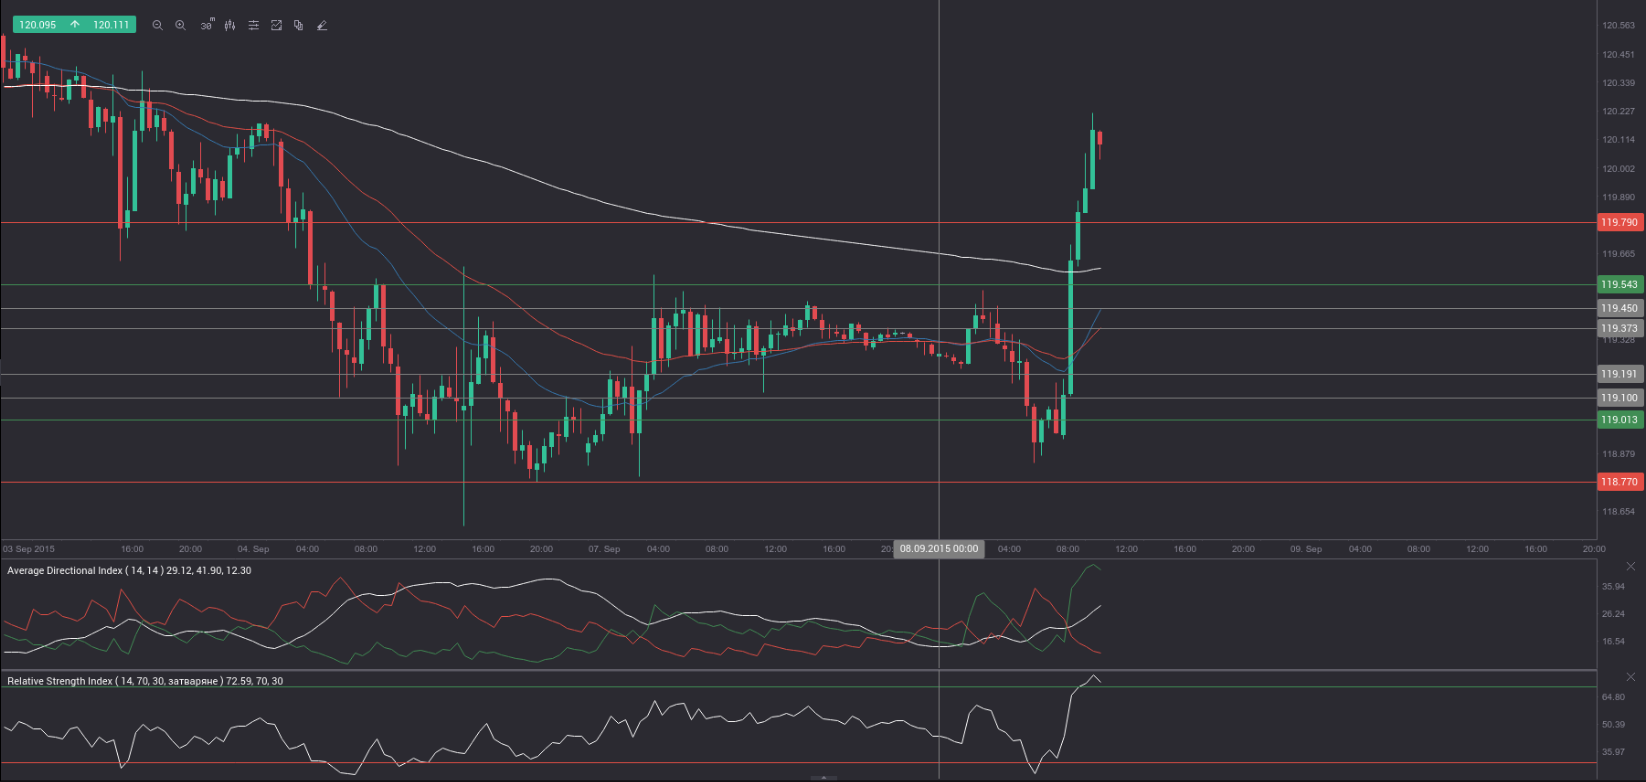The width and height of the screenshot is (1646, 782).
Task: Click the copy/duplicate chart icon
Action: [x=298, y=25]
